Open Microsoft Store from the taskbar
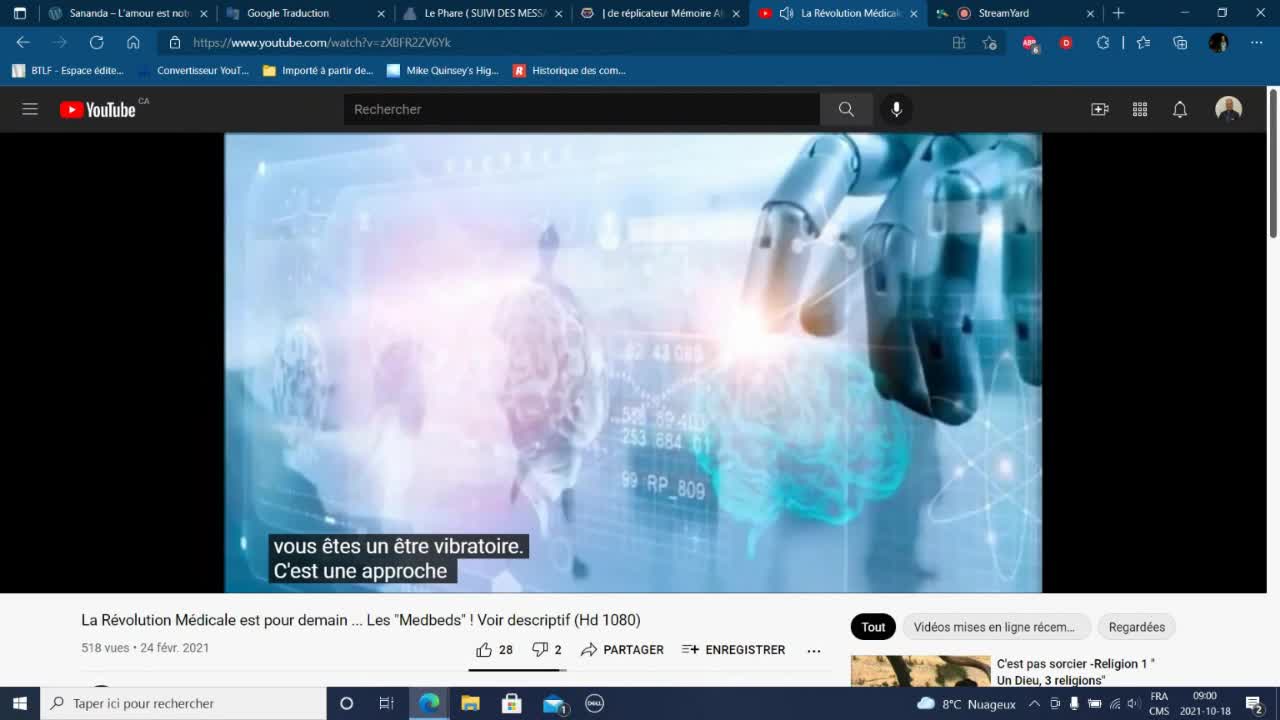Screen dimensions: 1280x720 point(511,703)
